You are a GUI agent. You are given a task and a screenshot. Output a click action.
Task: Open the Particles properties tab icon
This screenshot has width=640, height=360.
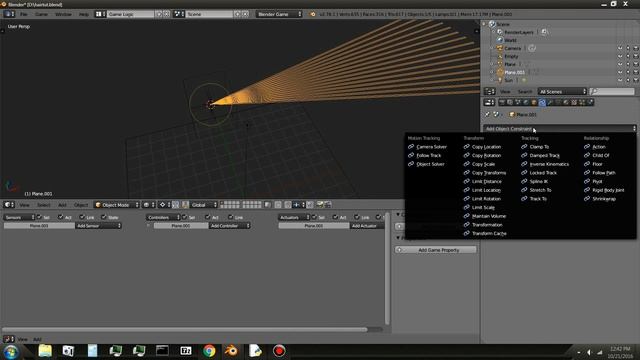click(582, 102)
